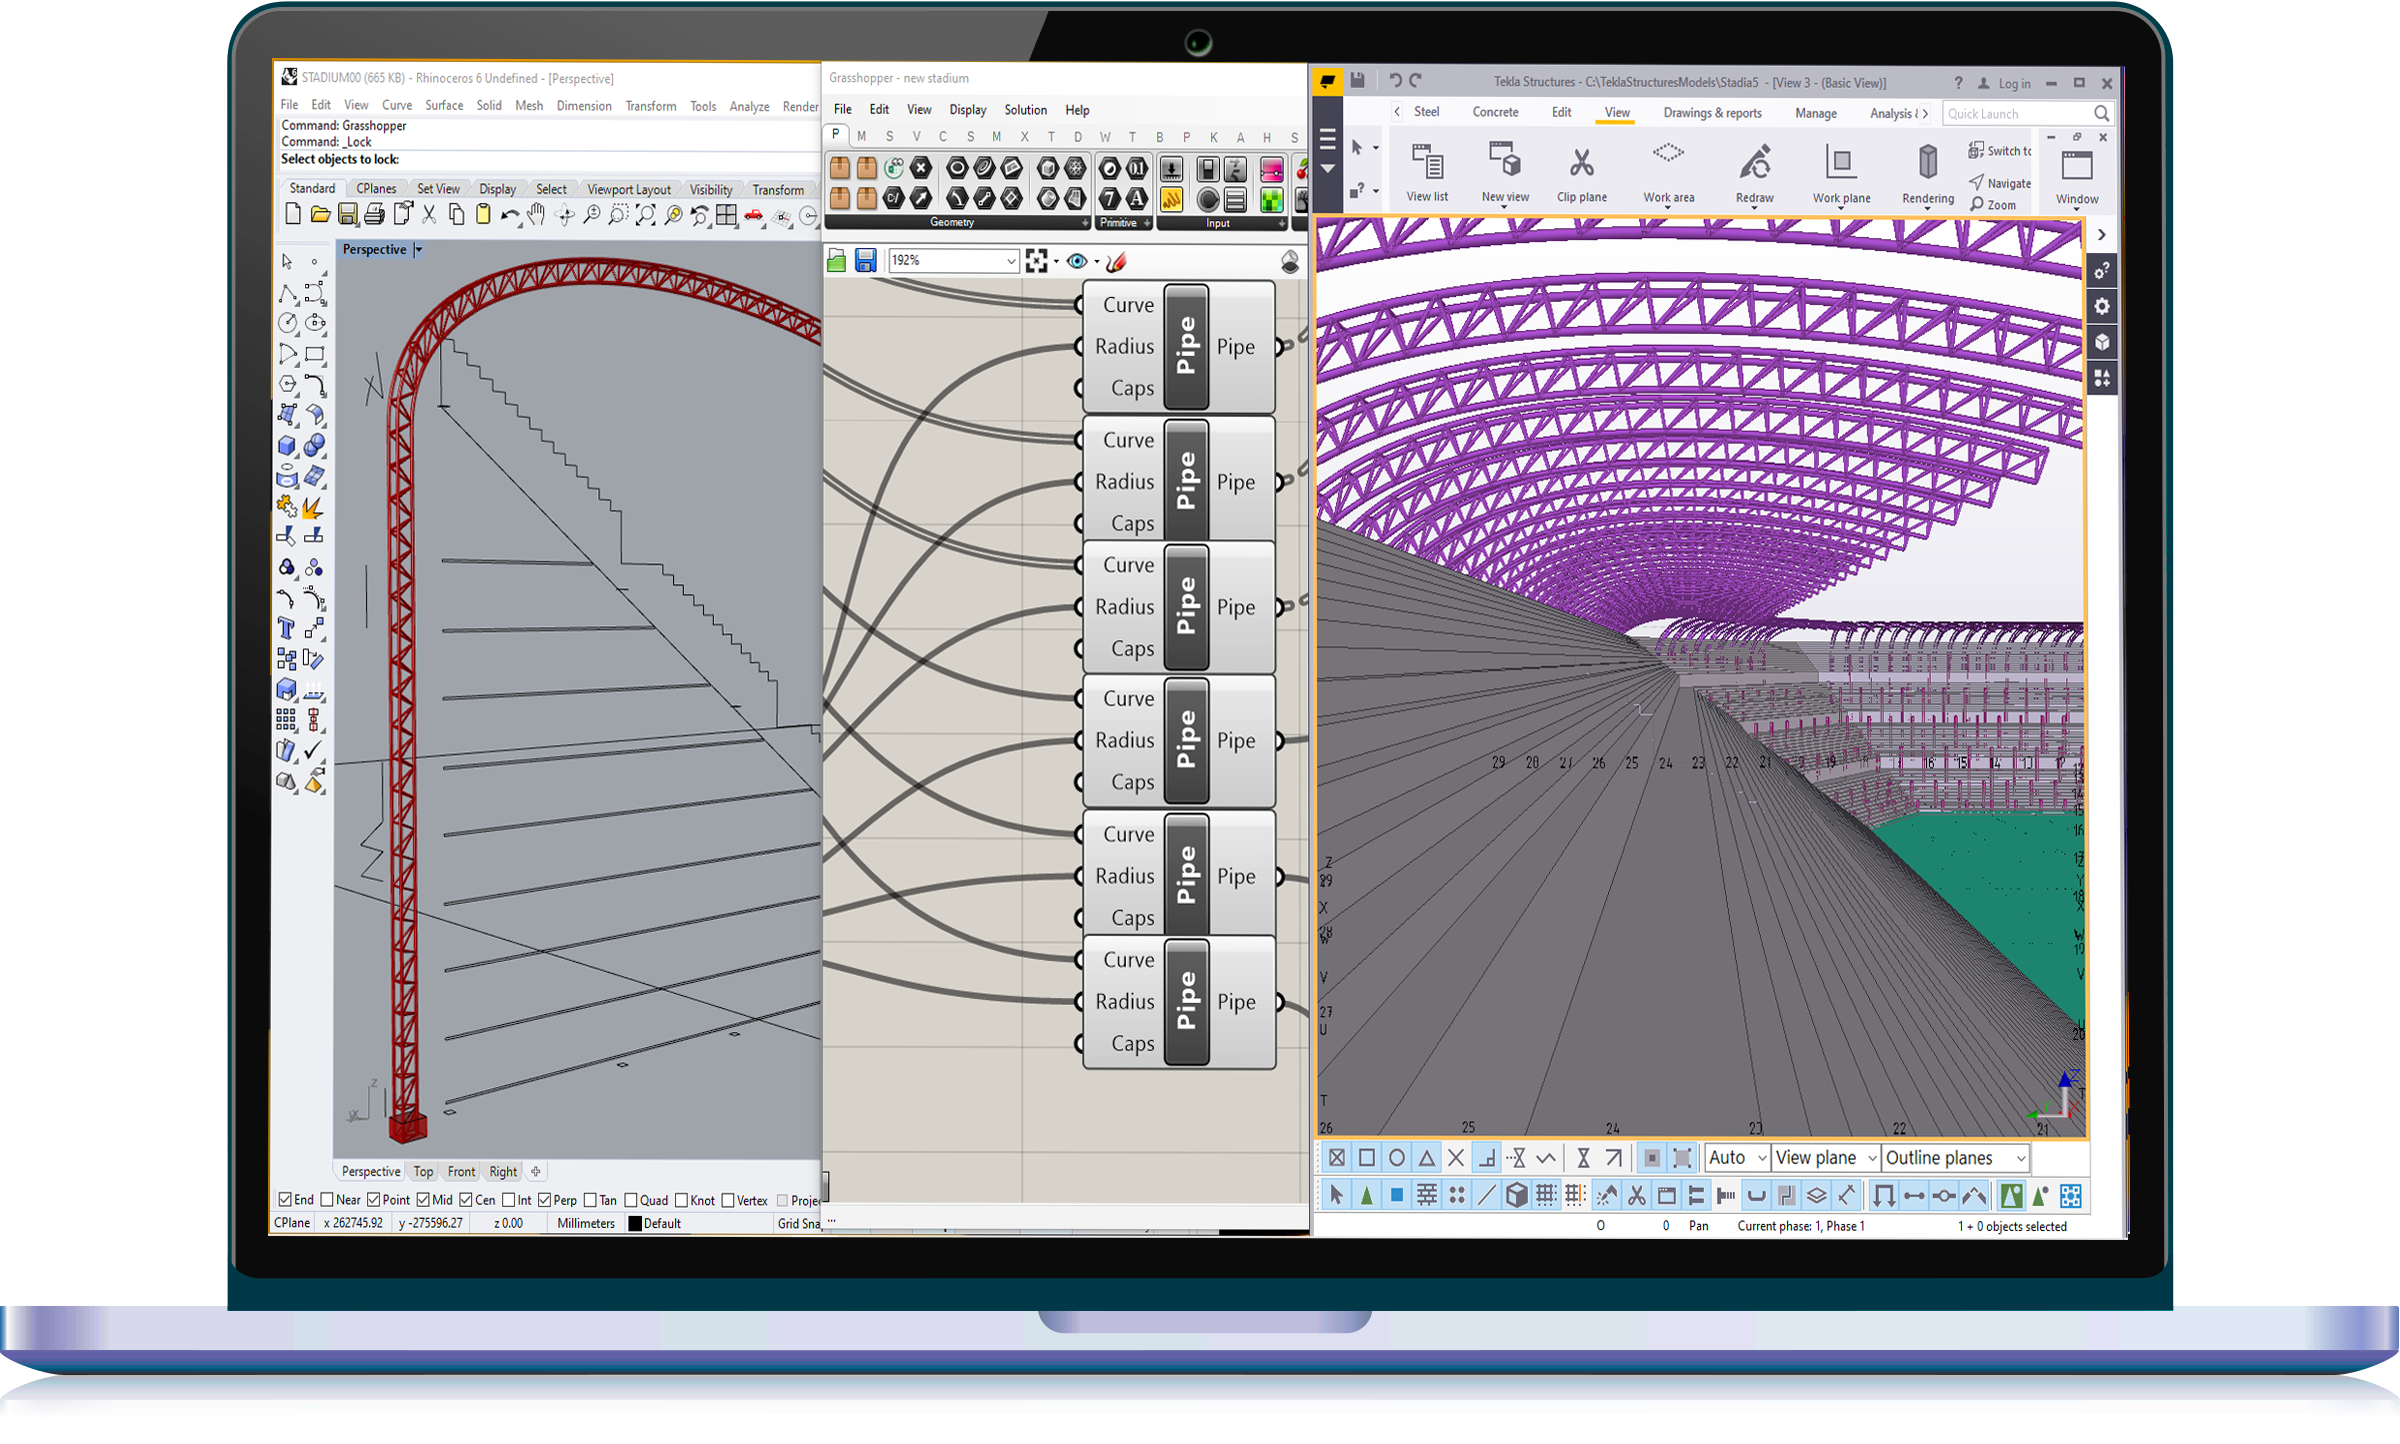This screenshot has width=2400, height=1444.
Task: Select the Rhino pan hand tool
Action: (537, 214)
